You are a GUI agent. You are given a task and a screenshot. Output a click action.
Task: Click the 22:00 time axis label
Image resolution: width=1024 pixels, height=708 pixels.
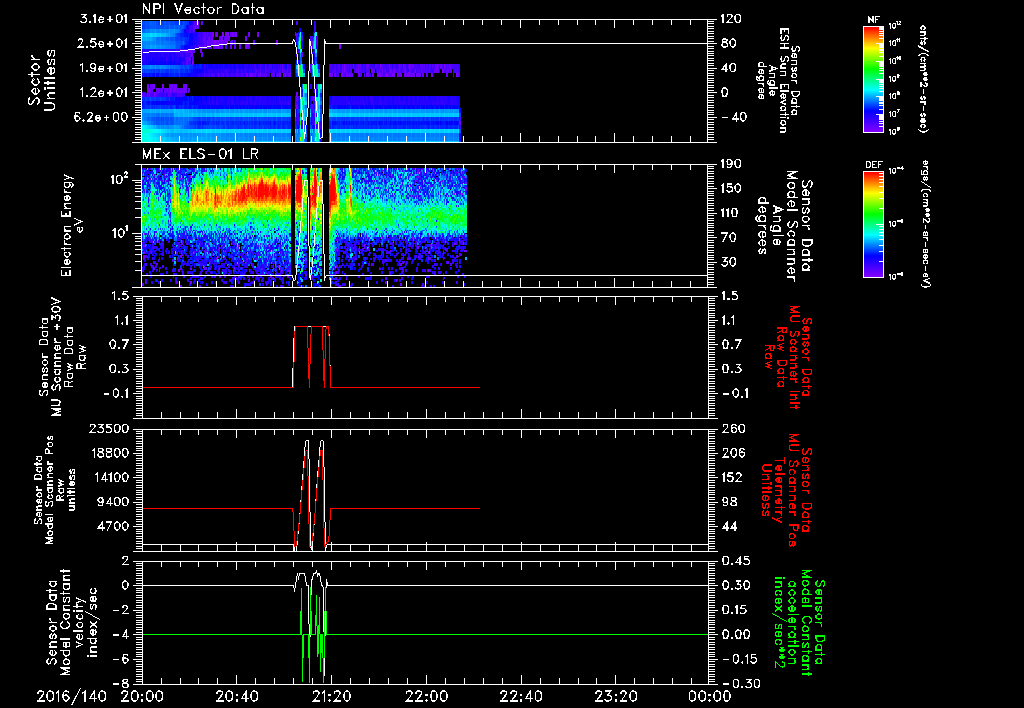426,696
